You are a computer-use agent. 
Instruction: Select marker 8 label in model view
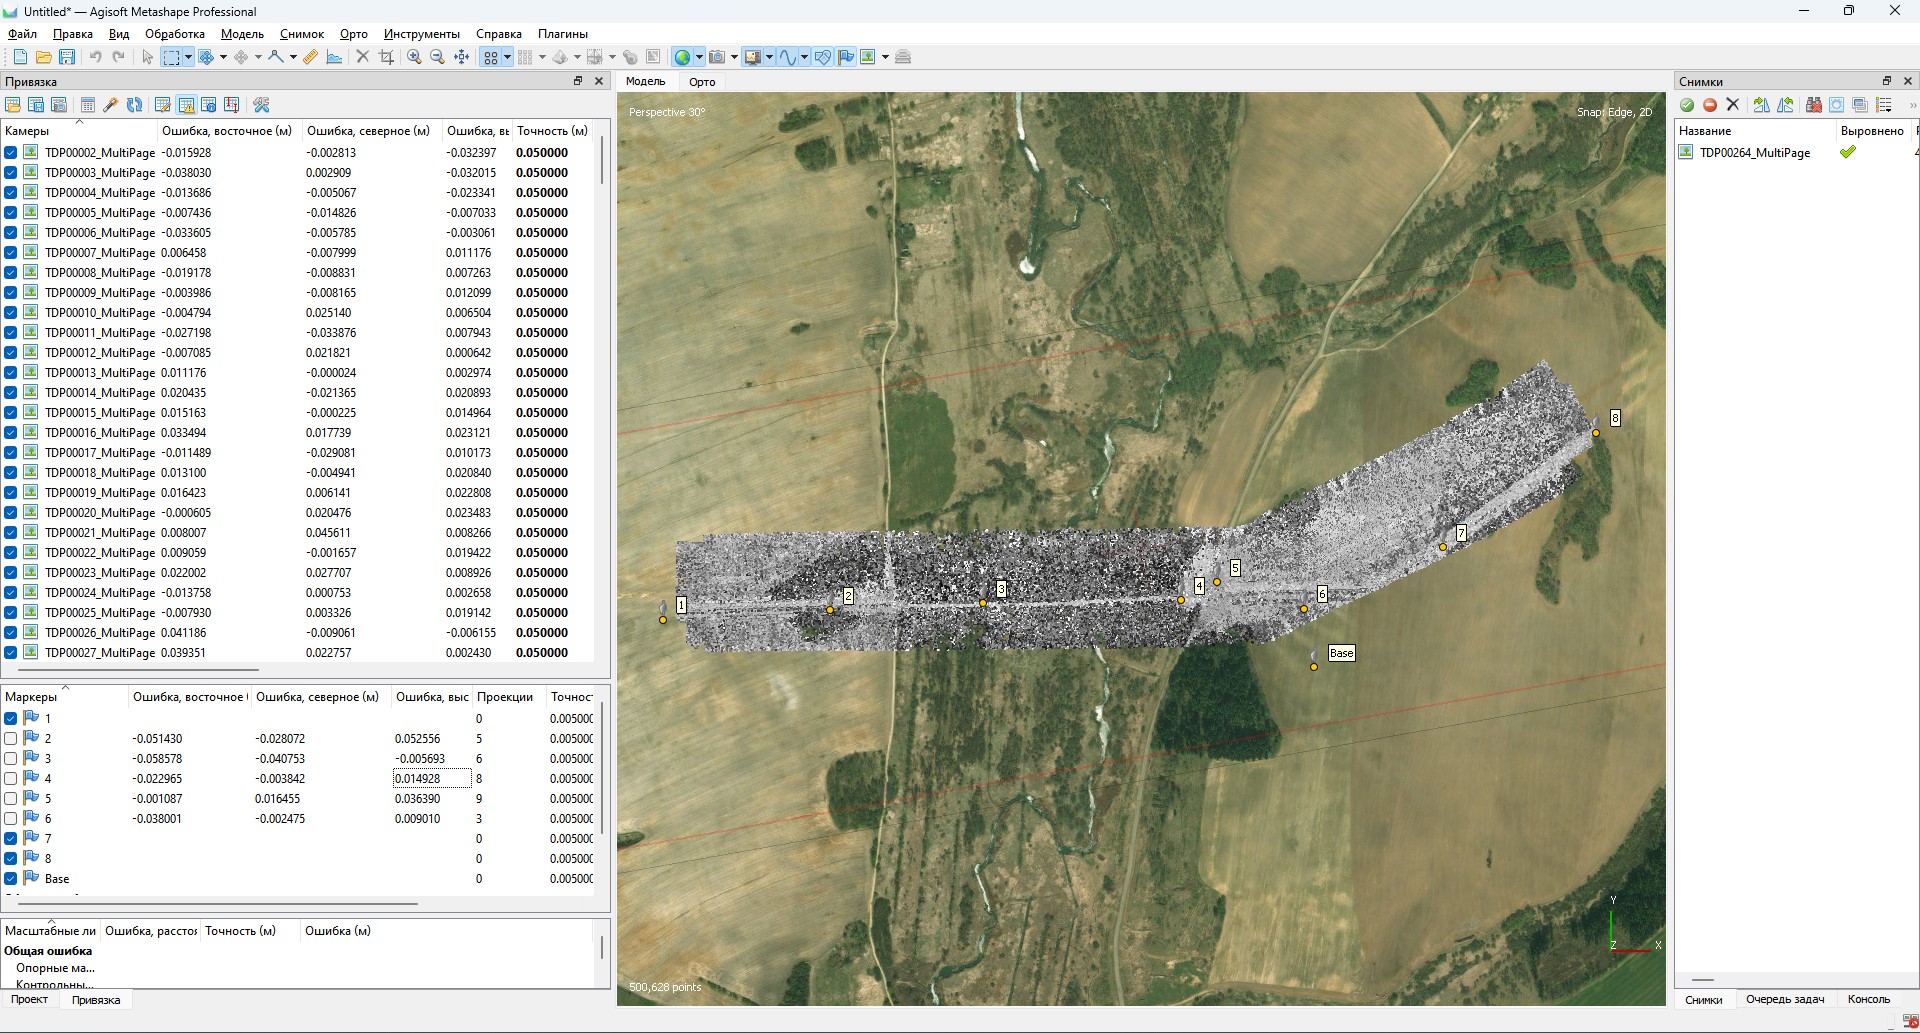1615,418
